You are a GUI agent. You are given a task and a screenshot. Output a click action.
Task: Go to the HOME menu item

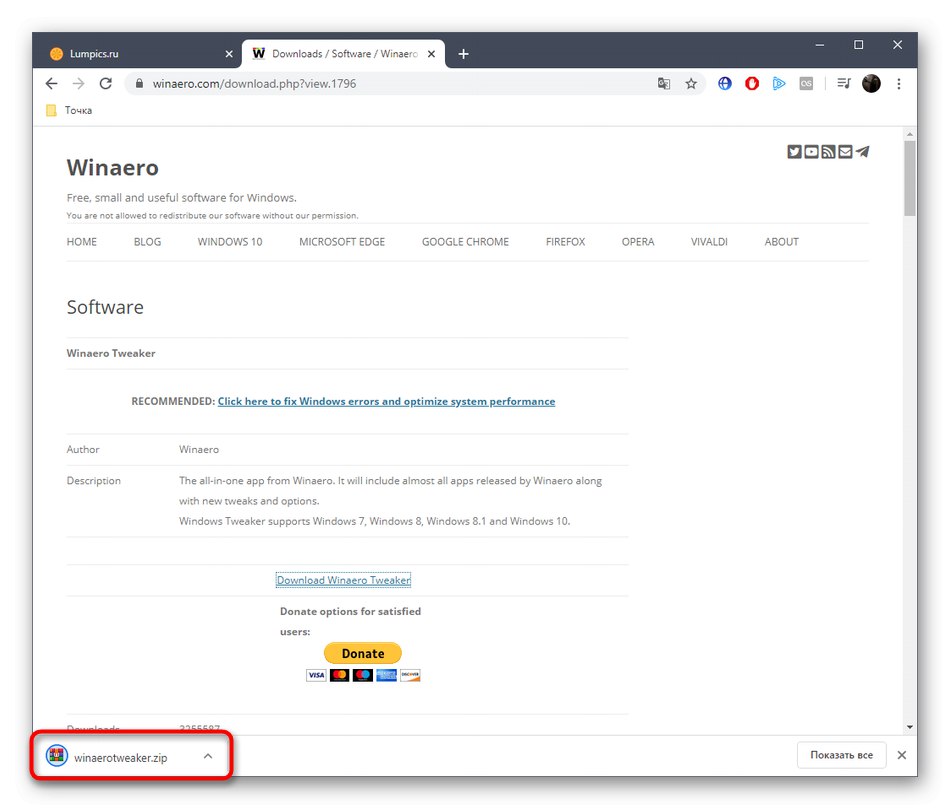coord(82,242)
